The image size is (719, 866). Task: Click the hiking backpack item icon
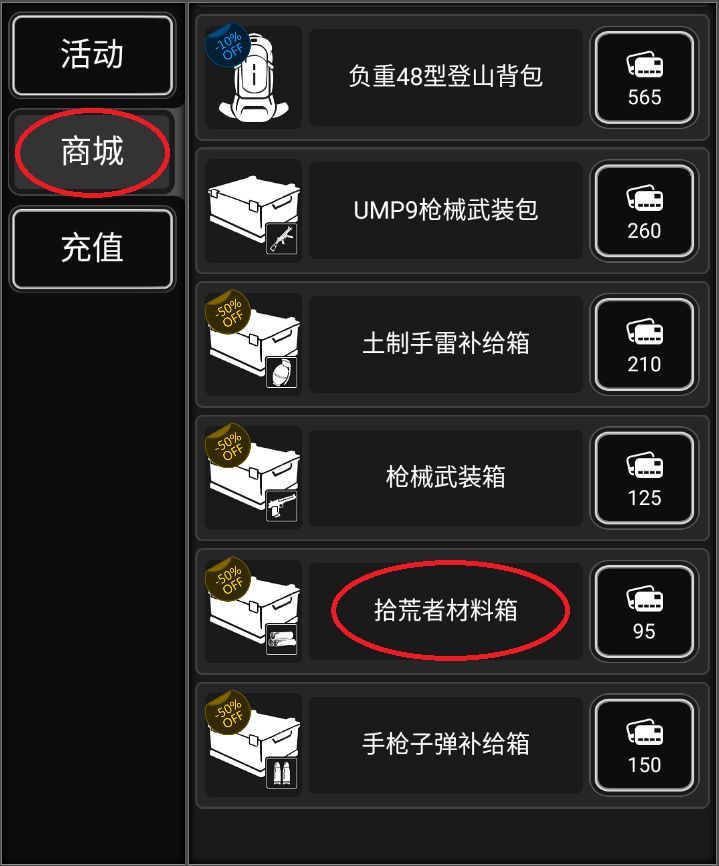click(x=253, y=77)
